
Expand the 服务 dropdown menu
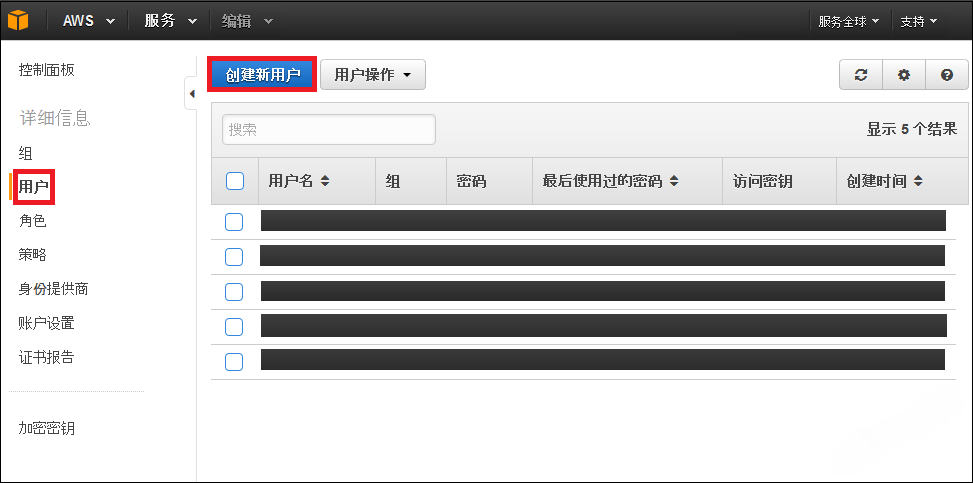point(171,20)
